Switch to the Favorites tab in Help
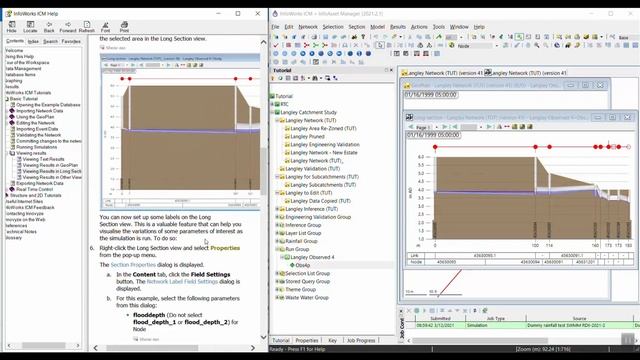This screenshot has height=360, width=640. pos(71,42)
